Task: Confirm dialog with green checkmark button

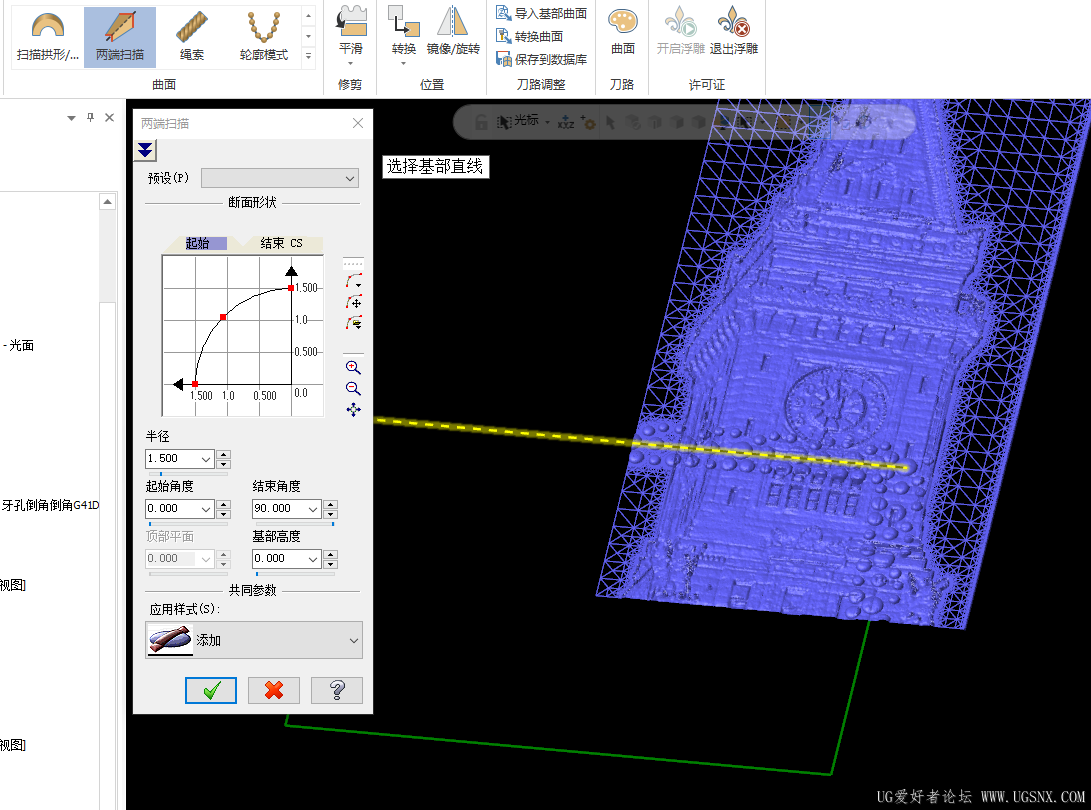Action: 211,690
